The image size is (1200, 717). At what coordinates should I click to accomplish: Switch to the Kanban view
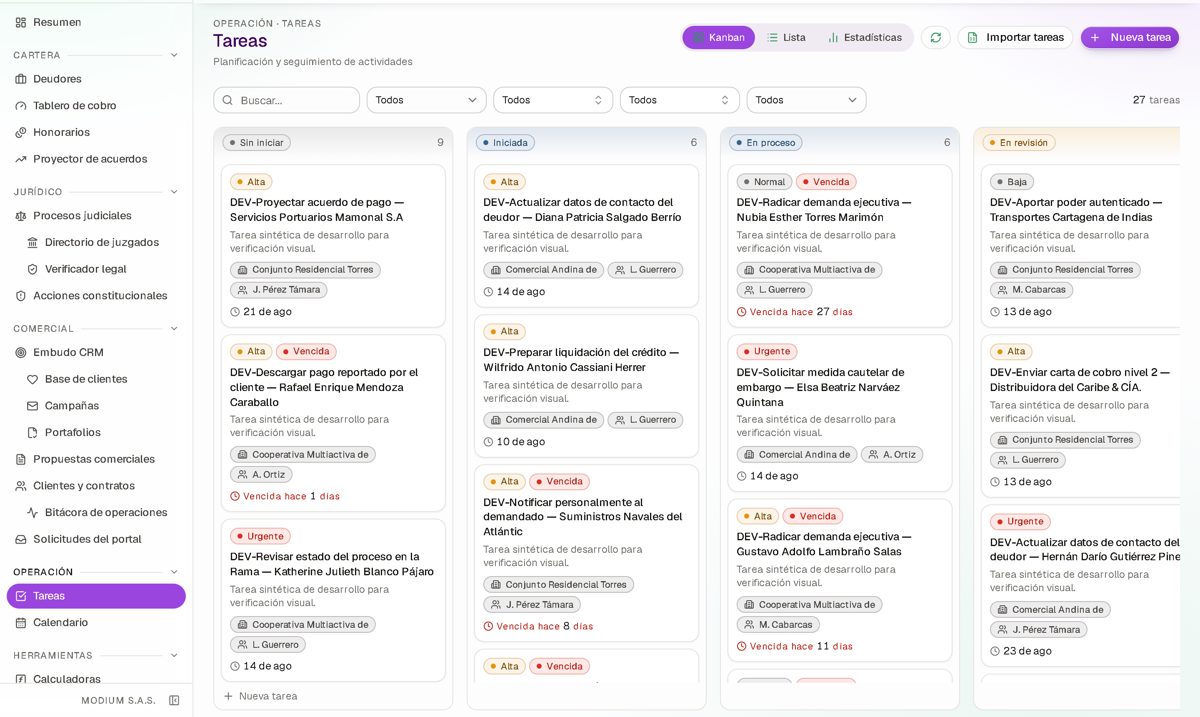(718, 37)
